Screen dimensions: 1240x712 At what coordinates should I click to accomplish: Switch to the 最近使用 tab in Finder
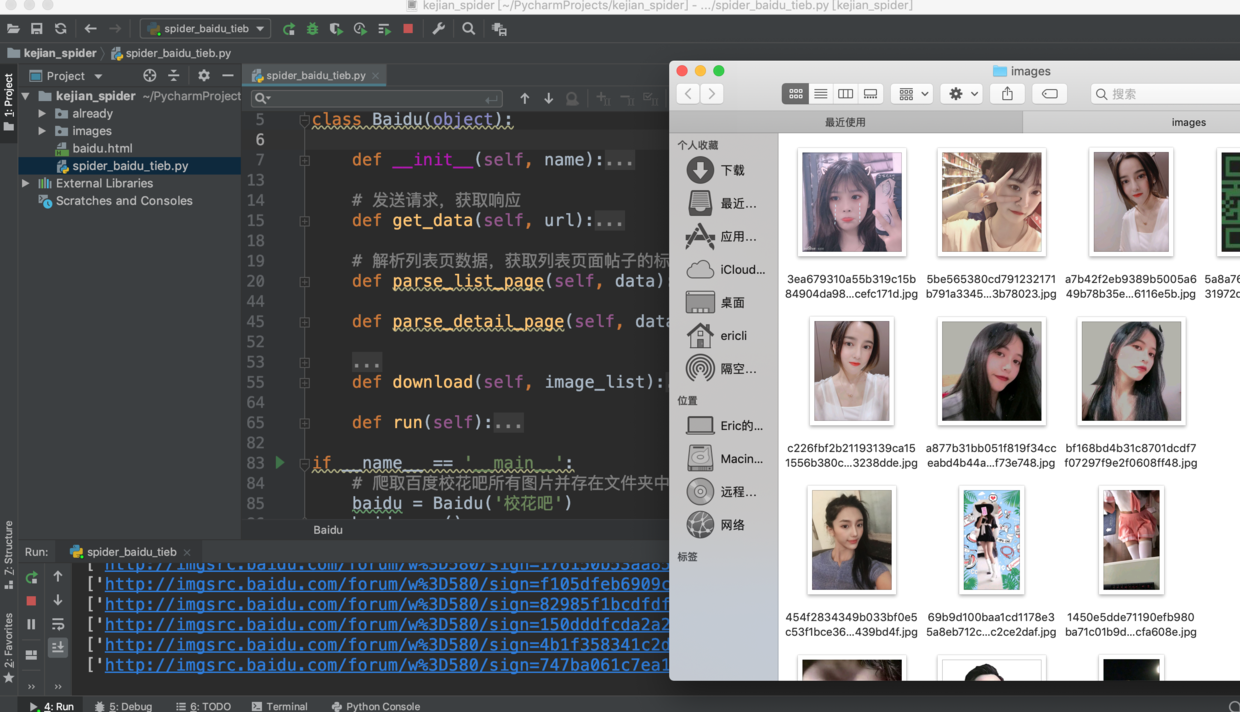point(845,122)
